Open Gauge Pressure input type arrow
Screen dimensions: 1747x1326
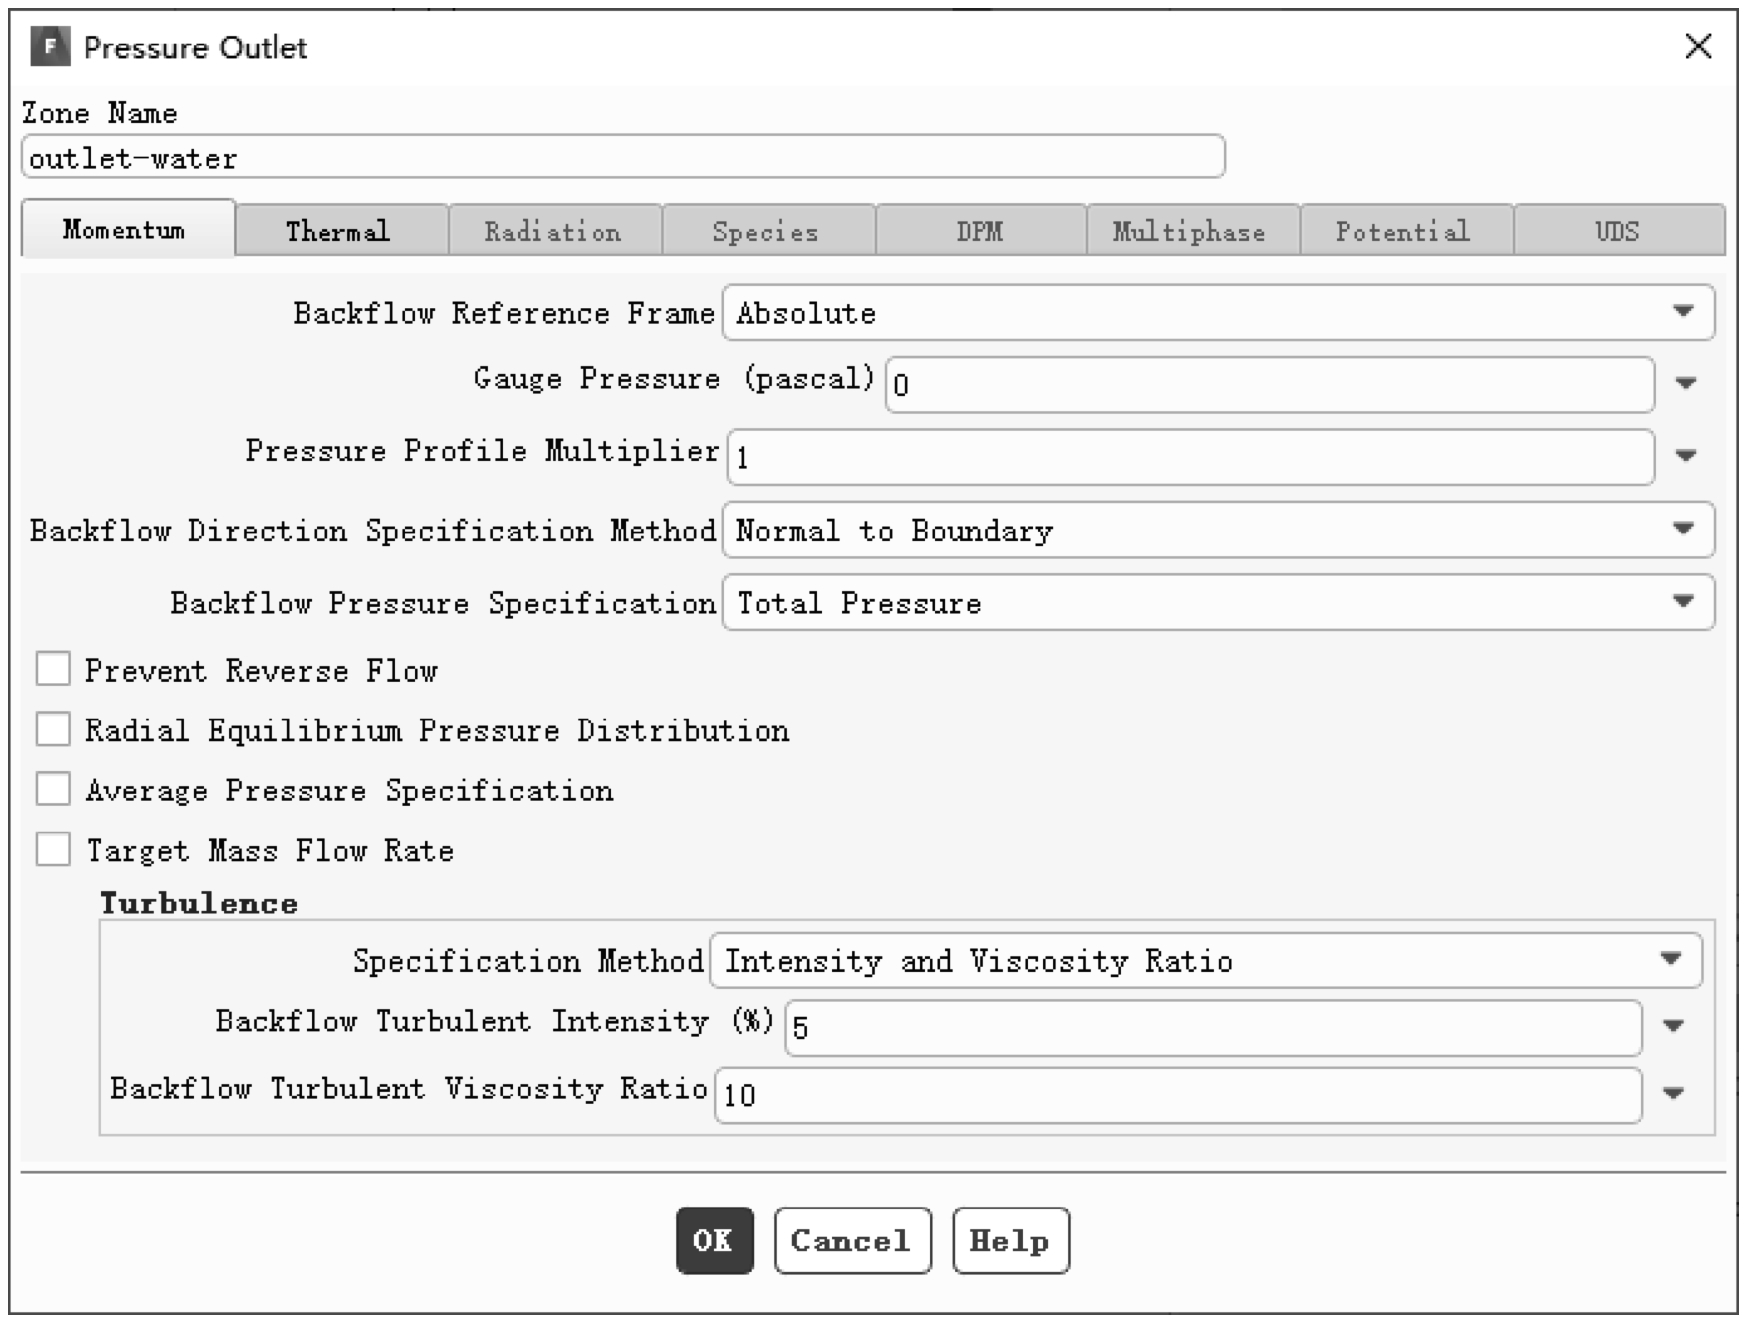pos(1686,383)
